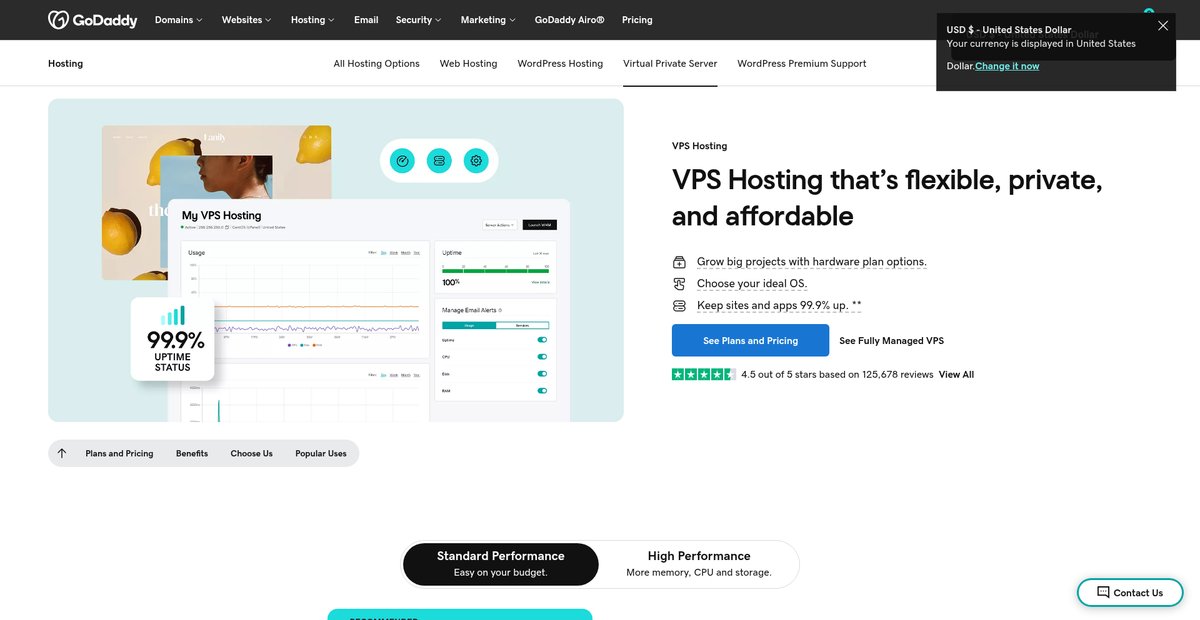Open the Hosting dropdown in top bar
Viewport: 1200px width, 620px height.
coord(313,20)
